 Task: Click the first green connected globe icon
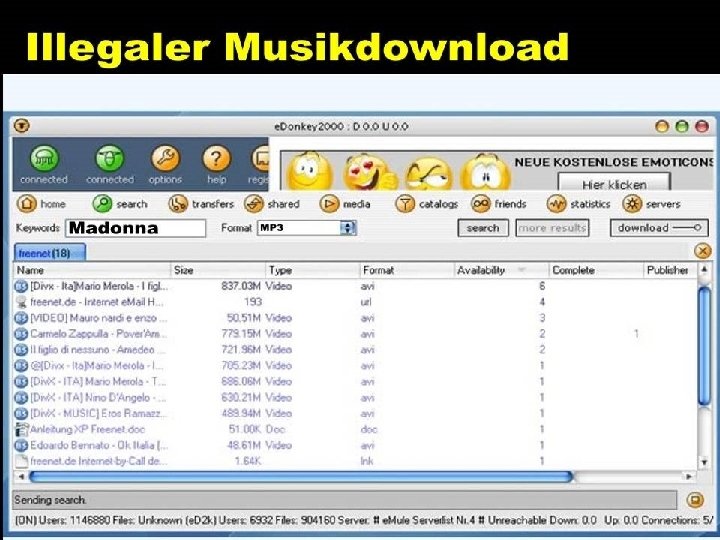click(x=45, y=158)
